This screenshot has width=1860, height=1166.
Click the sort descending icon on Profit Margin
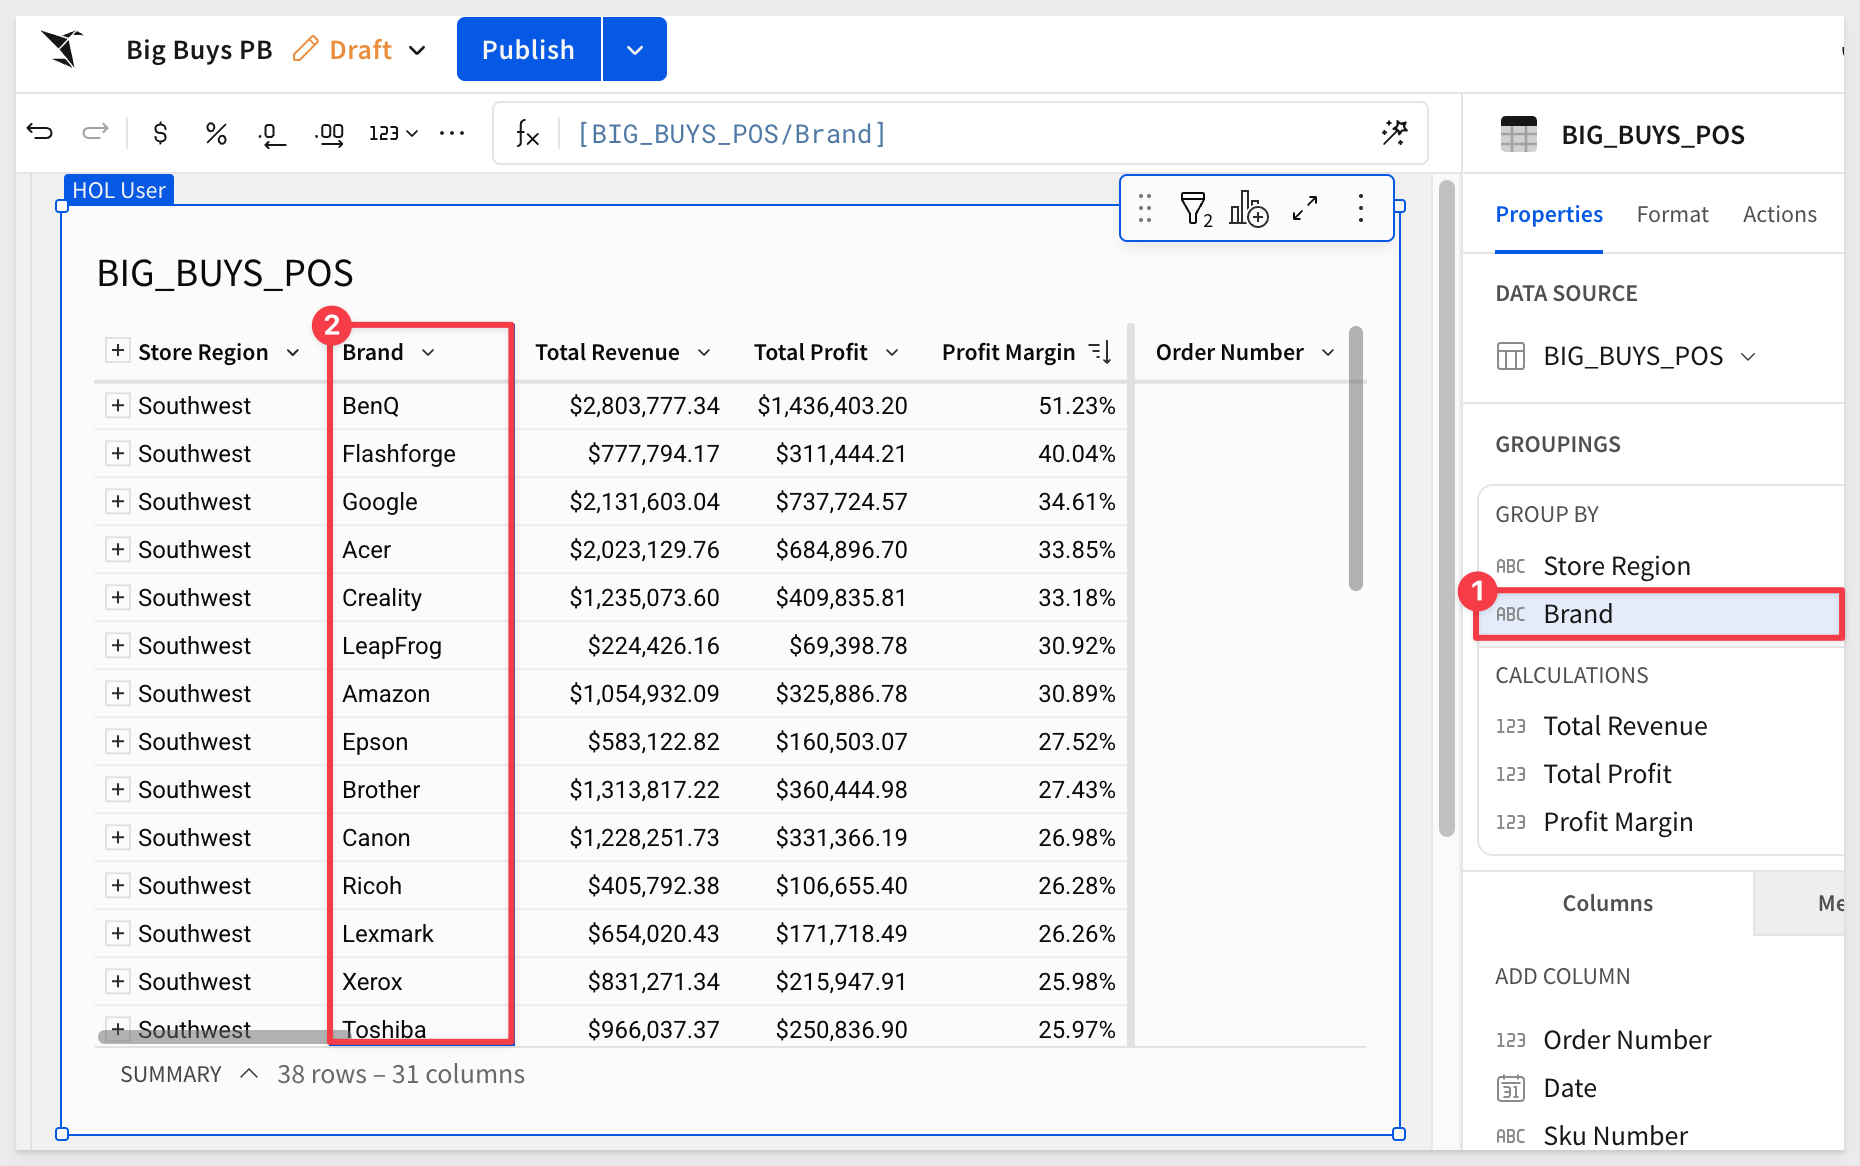tap(1101, 352)
